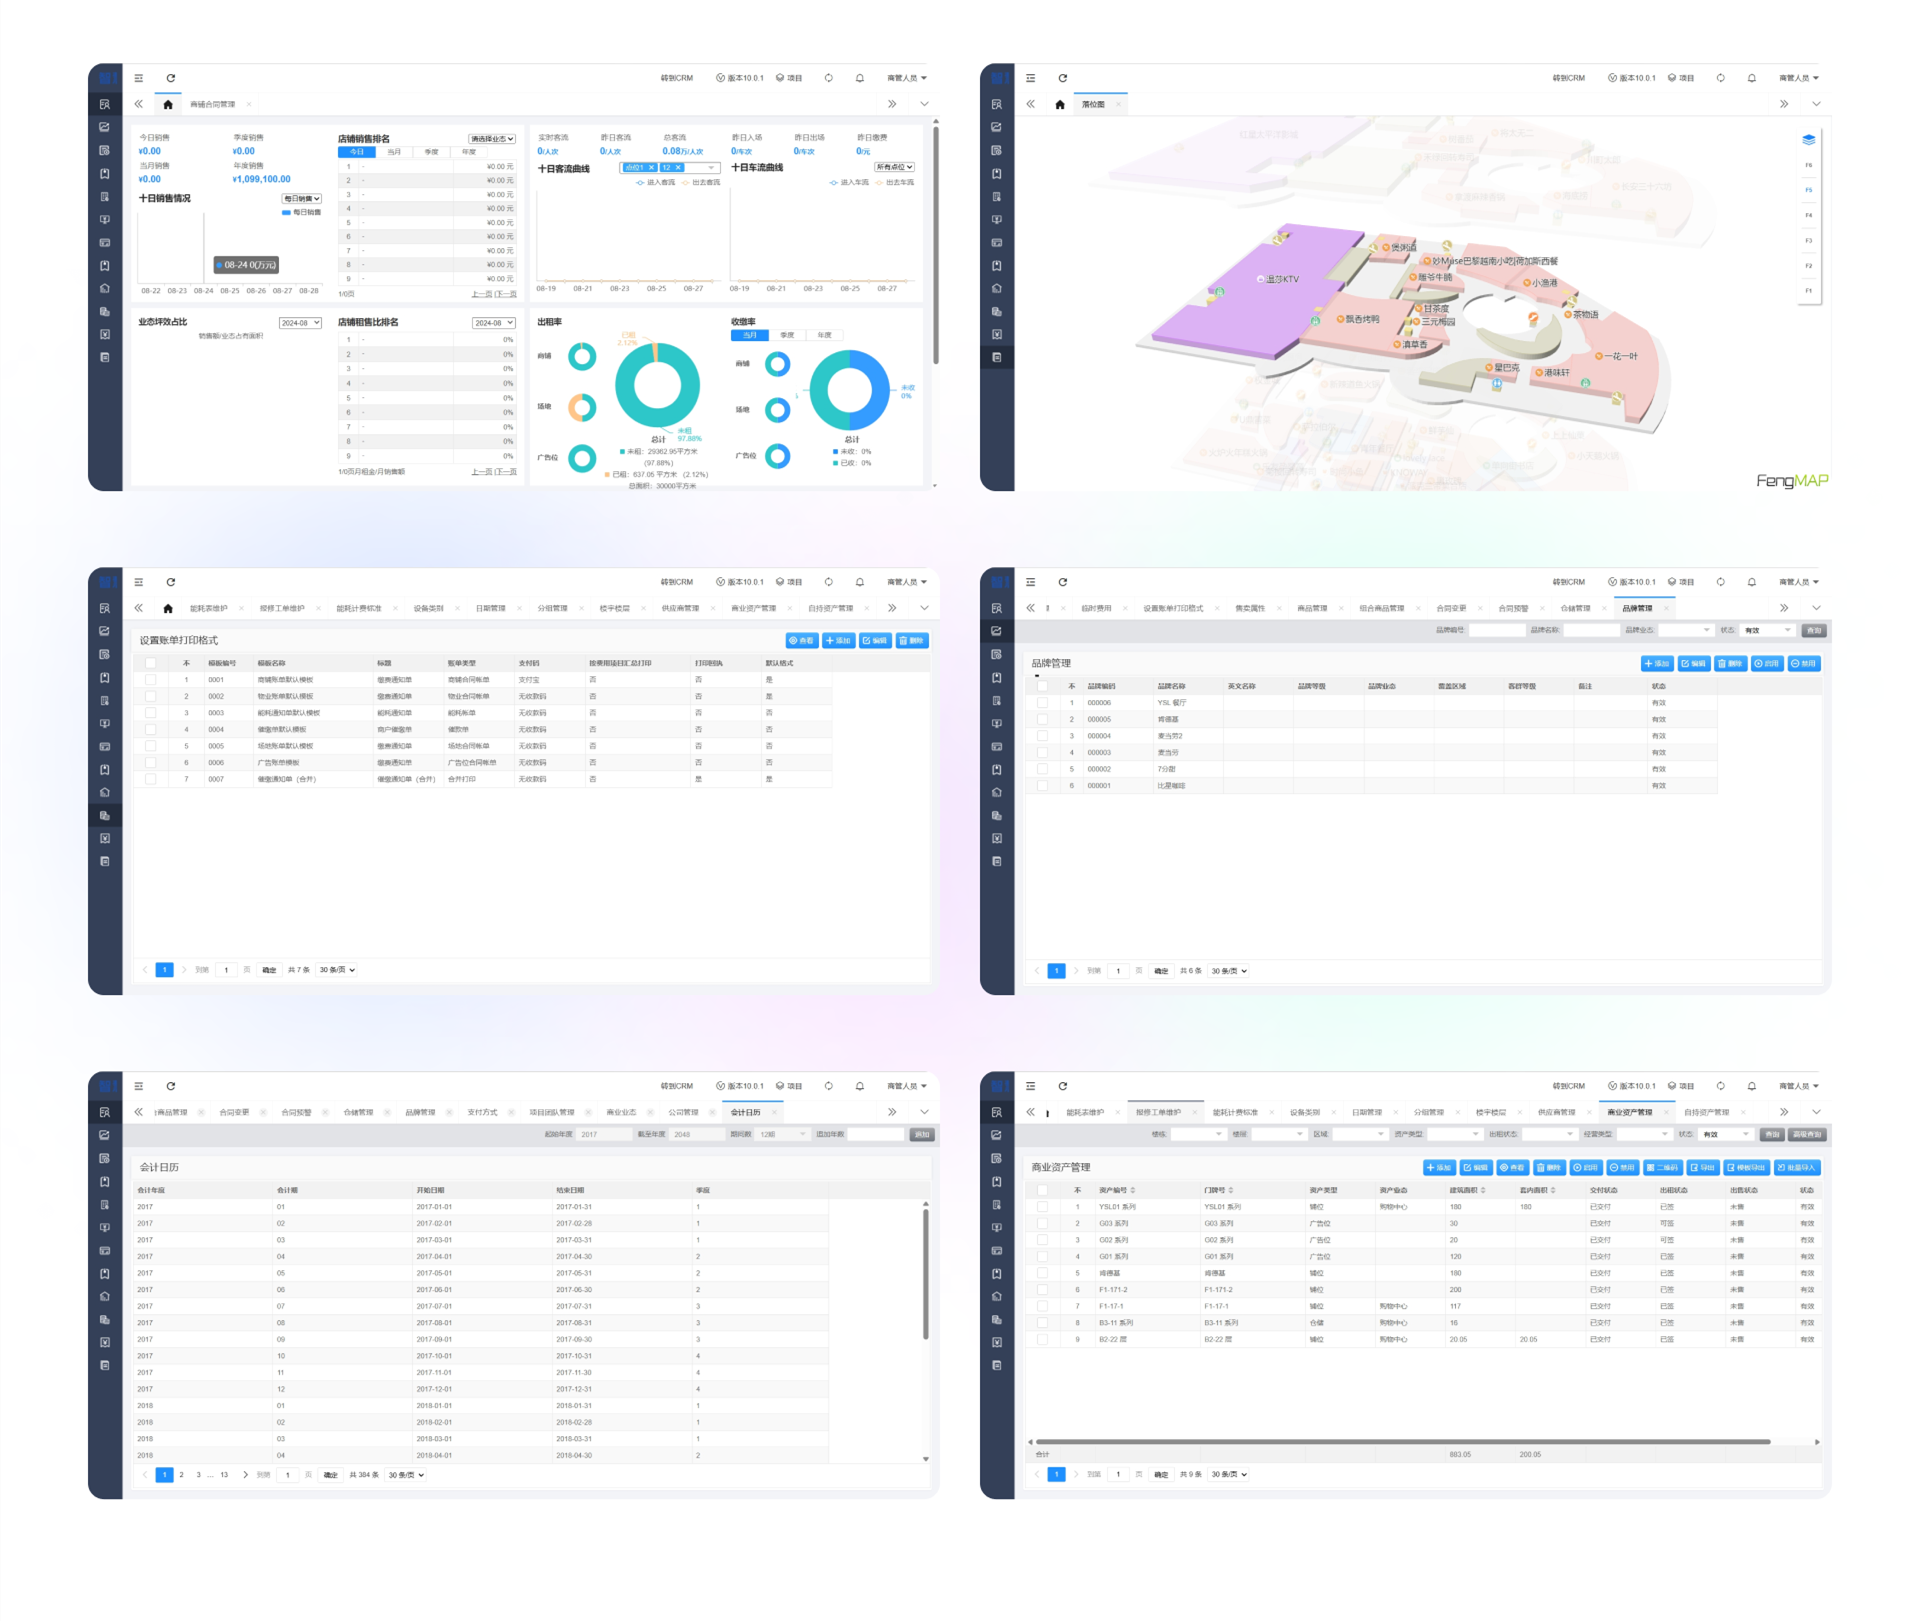Image resolution: width=1918 pixels, height=1621 pixels.
Task: Check the row checkbox for template 0001 in print format
Action: (x=150, y=680)
